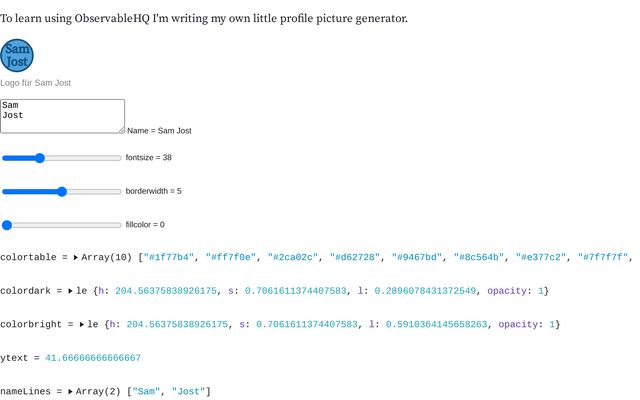Expand the nameLines array triangle
The width and height of the screenshot is (640, 400).
click(70, 391)
